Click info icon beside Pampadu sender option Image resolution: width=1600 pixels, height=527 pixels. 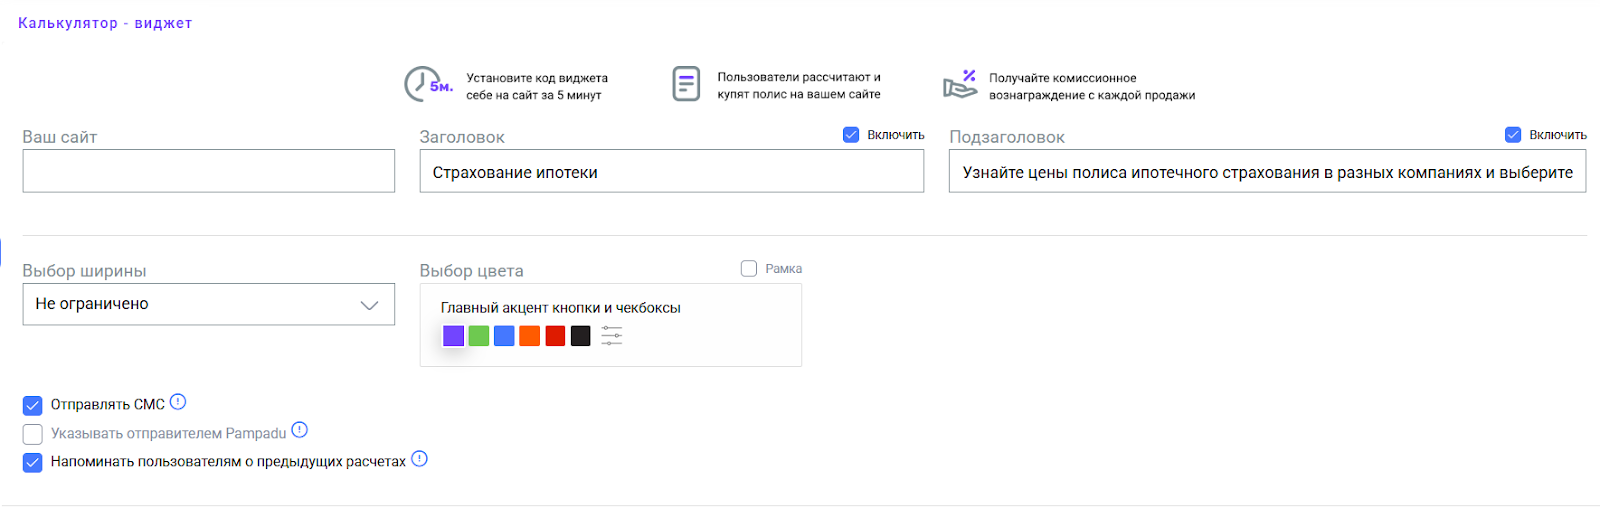point(299,430)
